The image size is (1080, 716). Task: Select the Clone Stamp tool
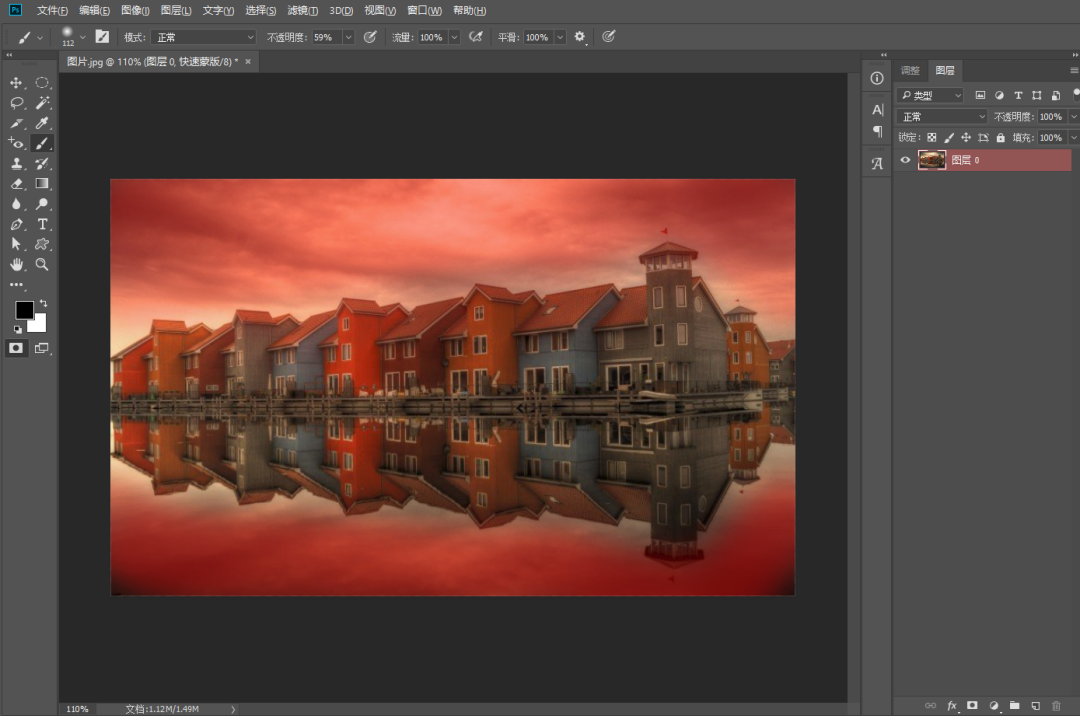pos(16,164)
